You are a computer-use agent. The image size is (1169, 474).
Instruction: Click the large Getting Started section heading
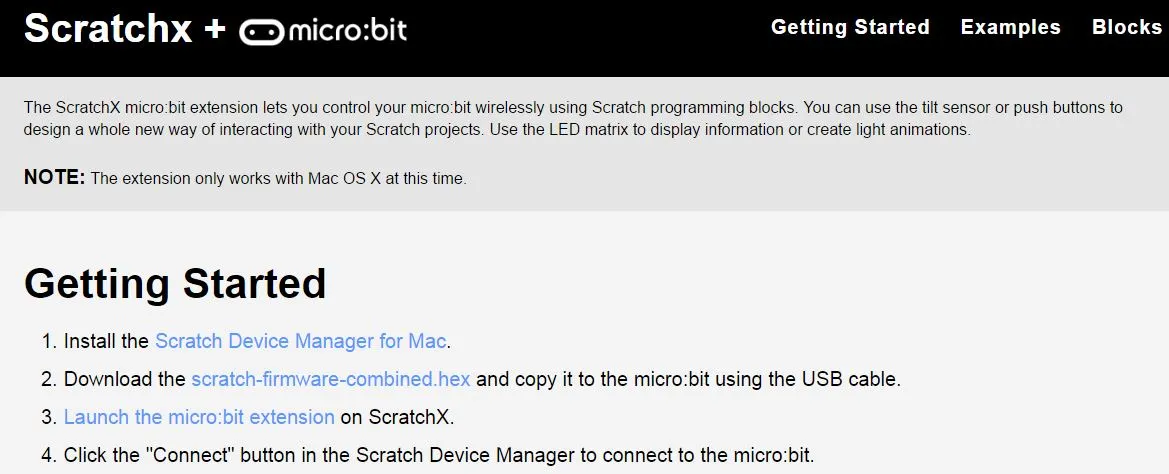pos(175,284)
